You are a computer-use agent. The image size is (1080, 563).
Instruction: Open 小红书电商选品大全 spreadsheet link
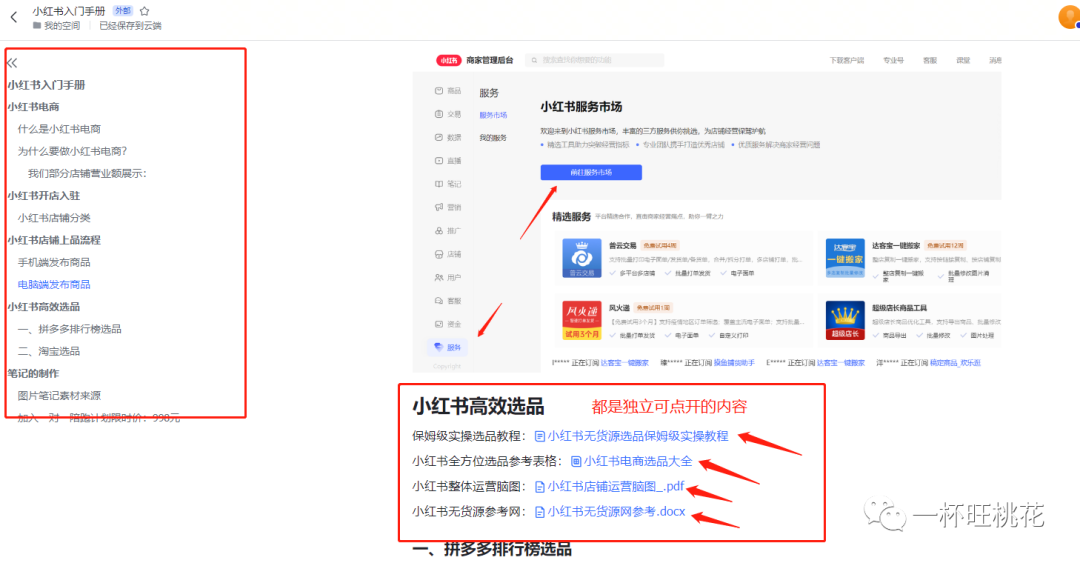click(x=638, y=461)
